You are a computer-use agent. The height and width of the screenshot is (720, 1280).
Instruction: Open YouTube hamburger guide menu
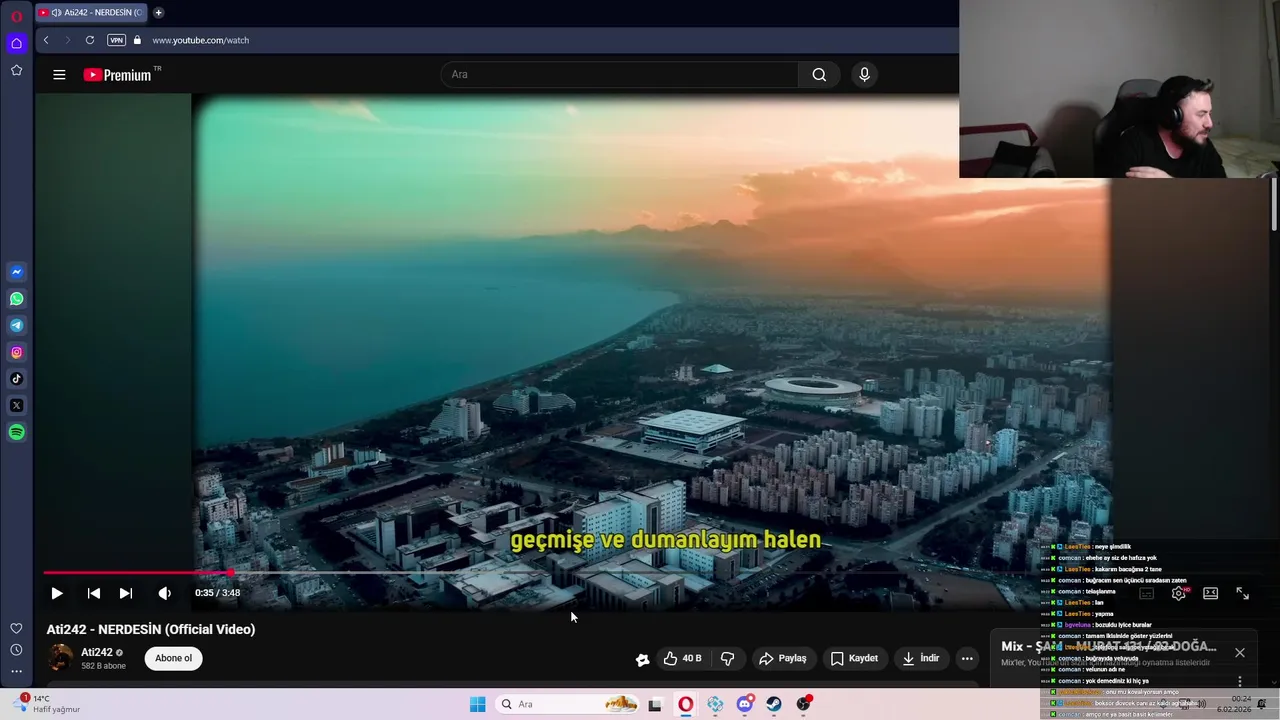(59, 75)
